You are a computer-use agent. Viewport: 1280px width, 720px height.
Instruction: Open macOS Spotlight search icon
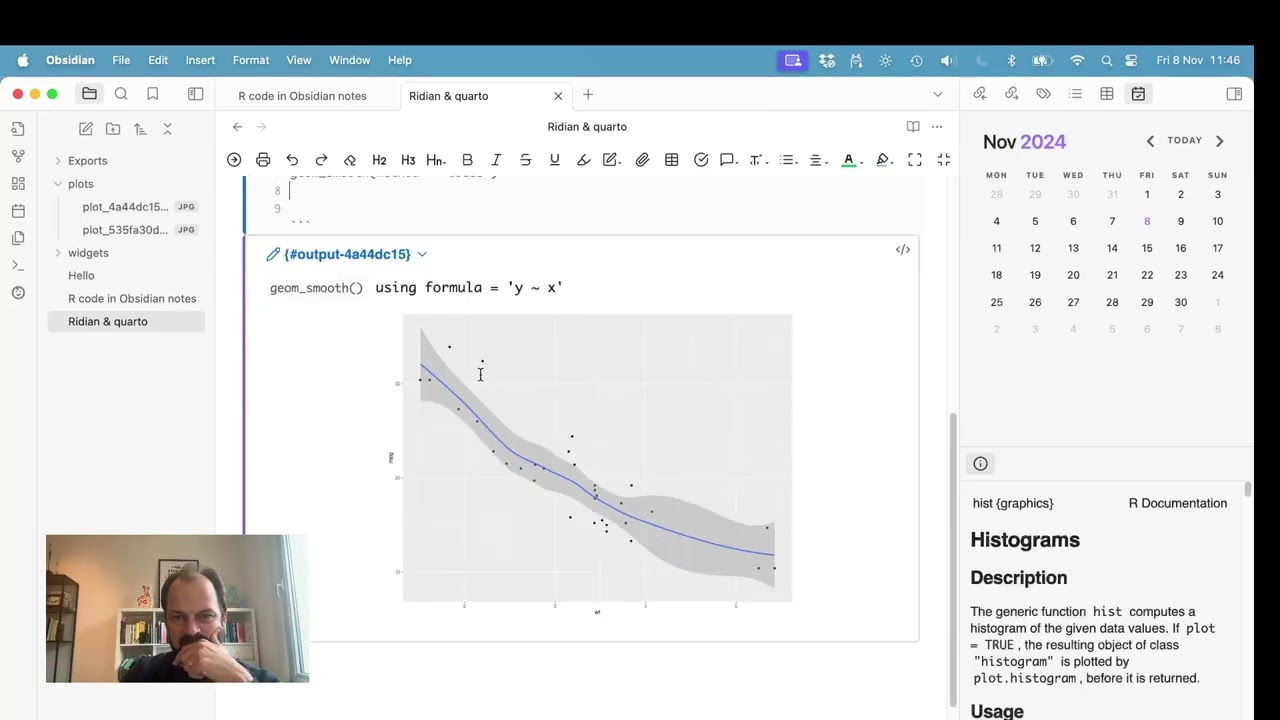point(1106,60)
